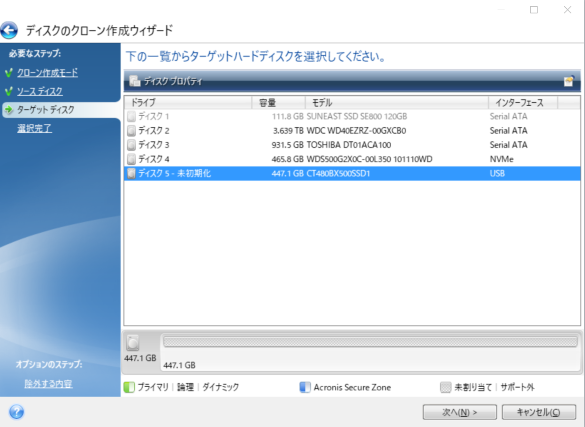Click the disk properties icon in header

tap(134, 81)
